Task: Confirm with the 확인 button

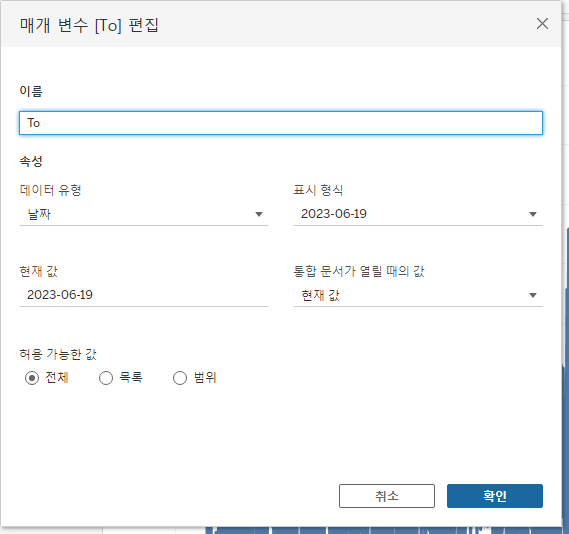Action: click(495, 496)
